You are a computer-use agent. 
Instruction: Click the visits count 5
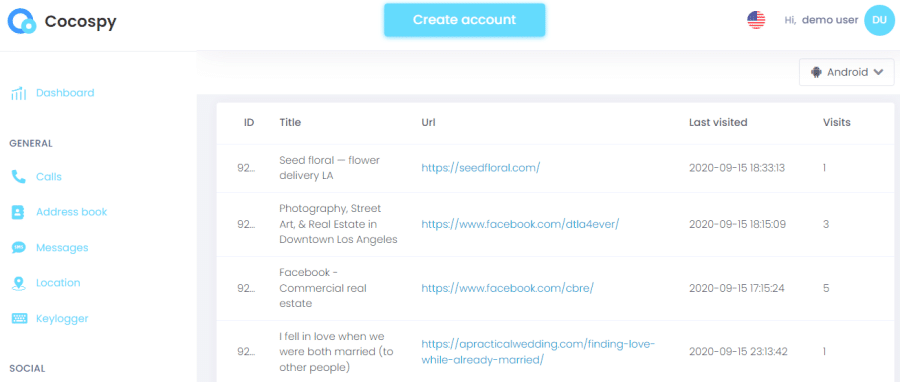[x=826, y=288]
